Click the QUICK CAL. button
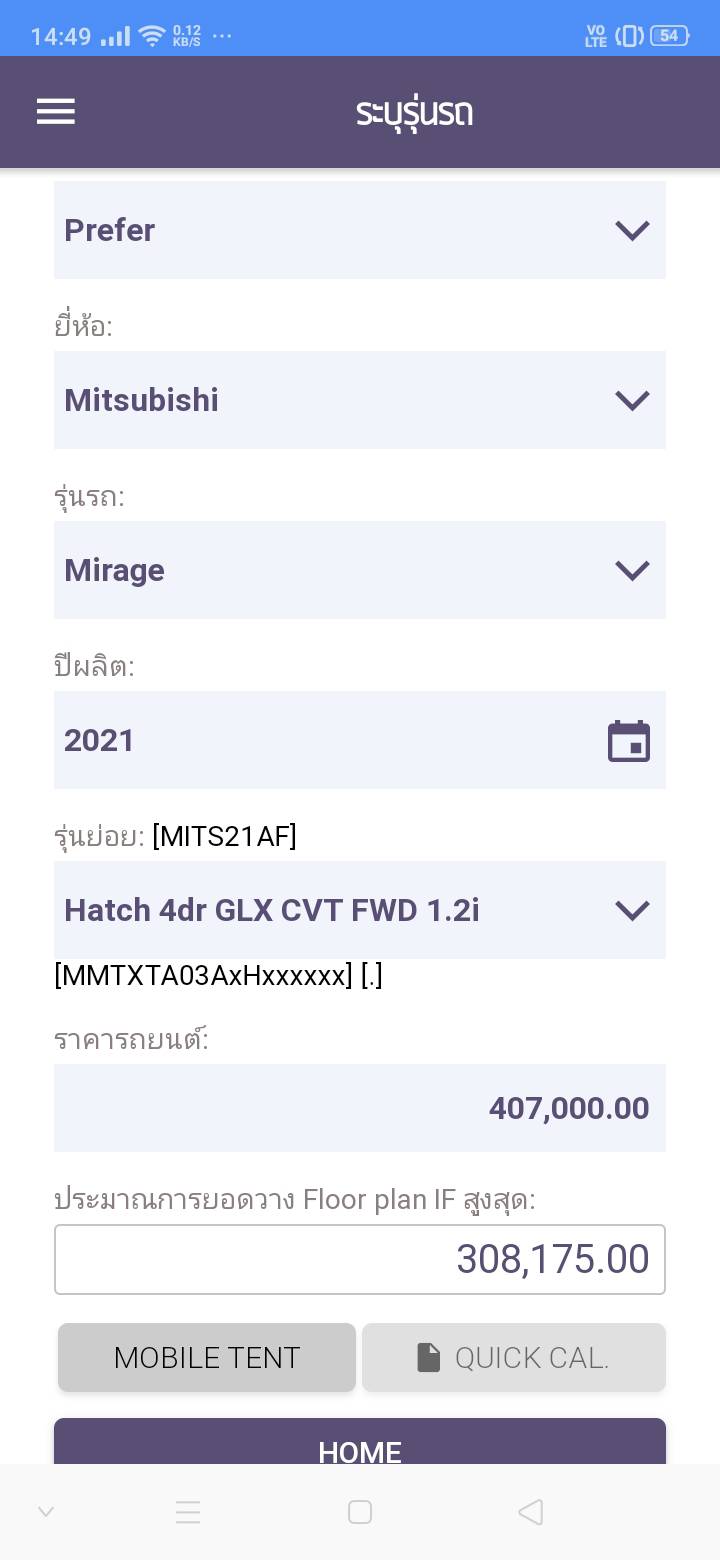Screen dimensions: 720x1560 tap(514, 1357)
